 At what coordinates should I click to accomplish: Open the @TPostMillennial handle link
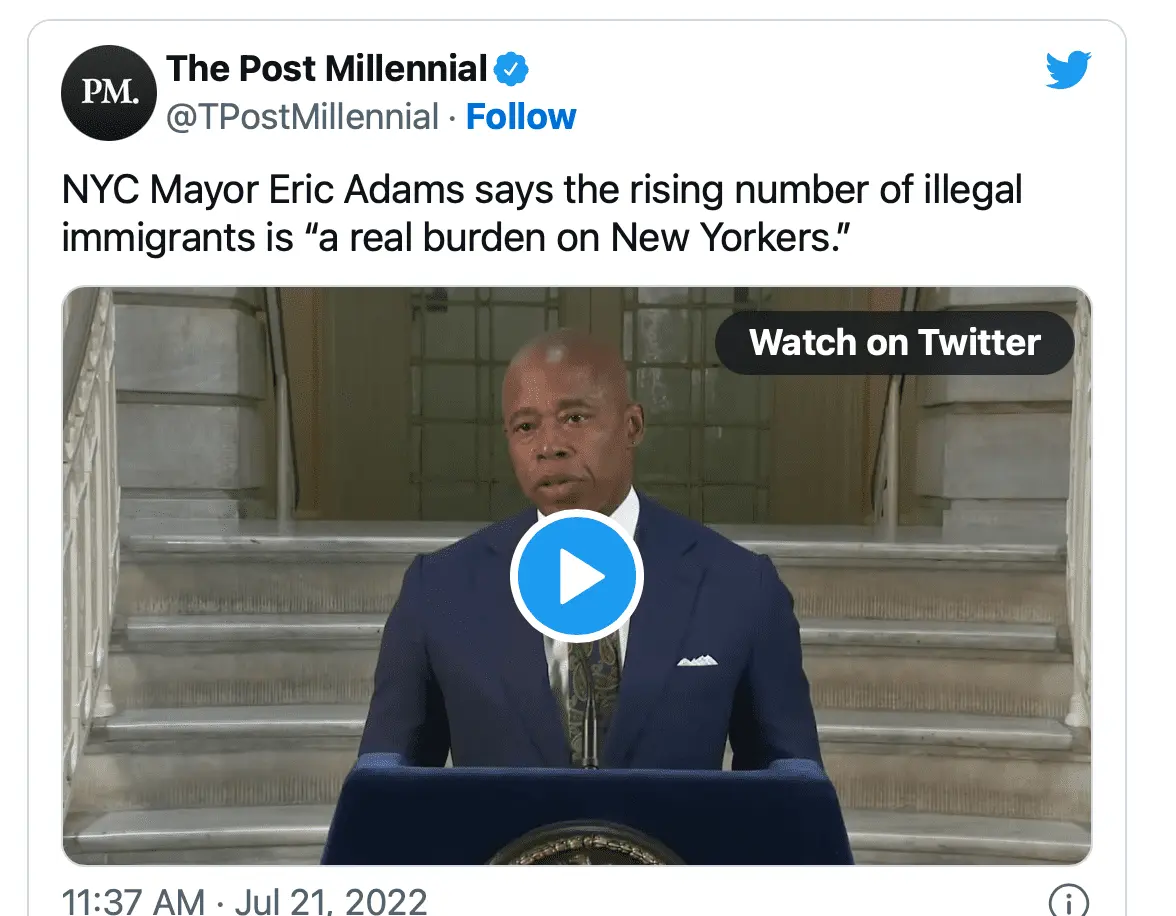pyautogui.click(x=302, y=117)
